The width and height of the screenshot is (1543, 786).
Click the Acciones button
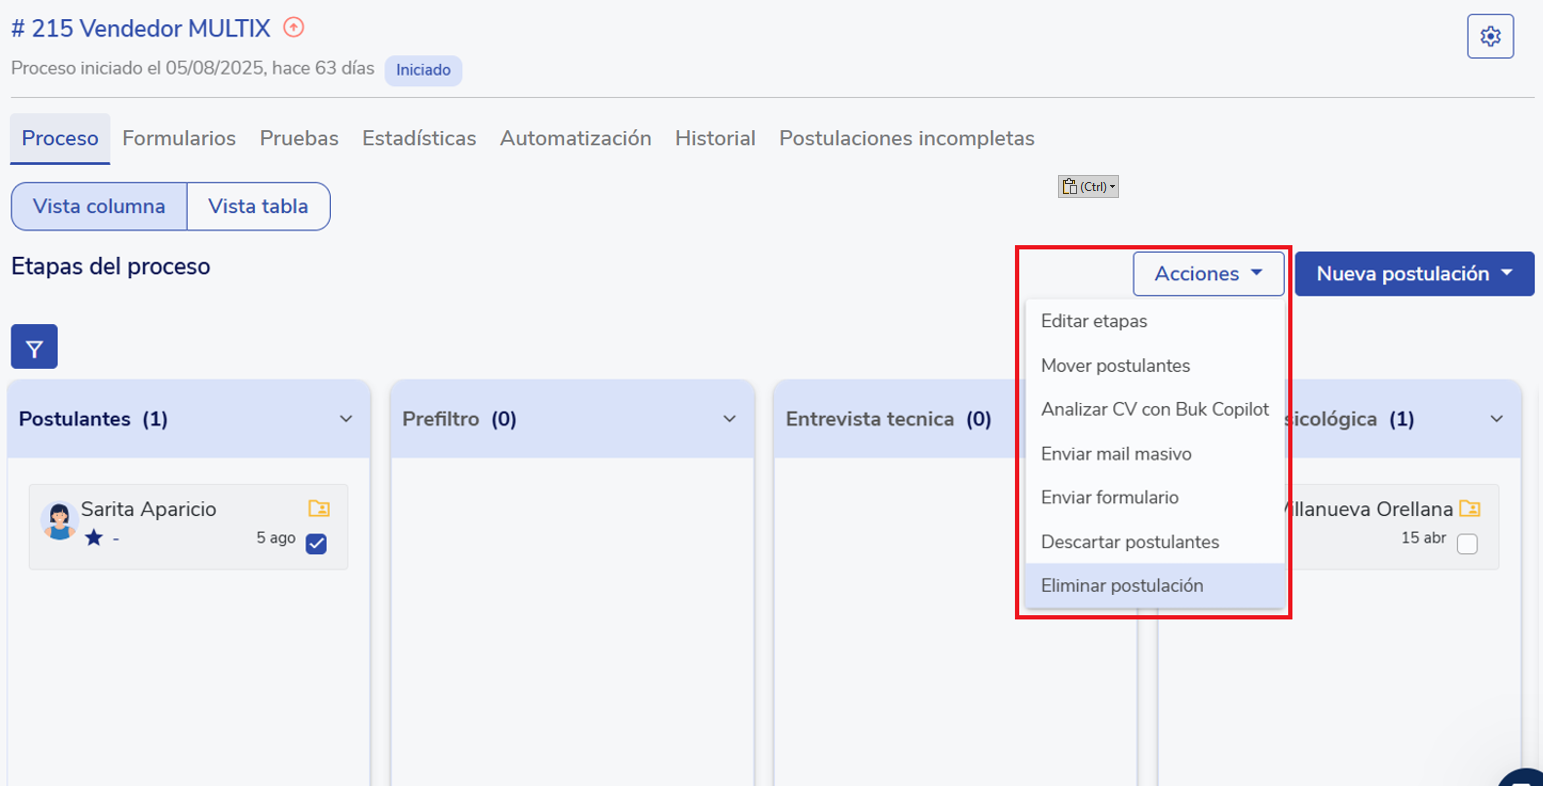pos(1208,274)
